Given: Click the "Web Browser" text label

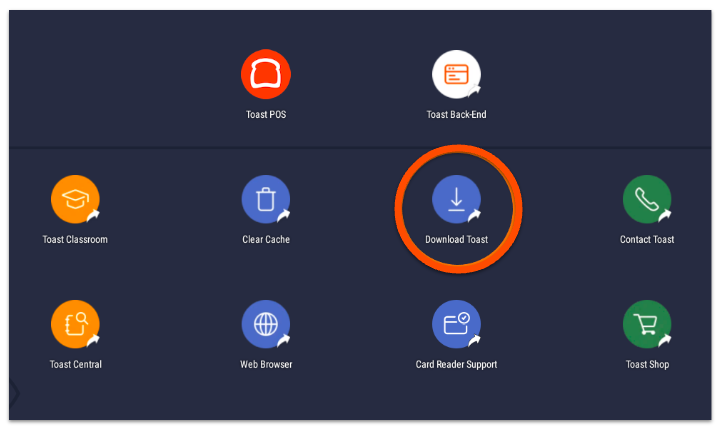Looking at the screenshot, I should click(266, 365).
